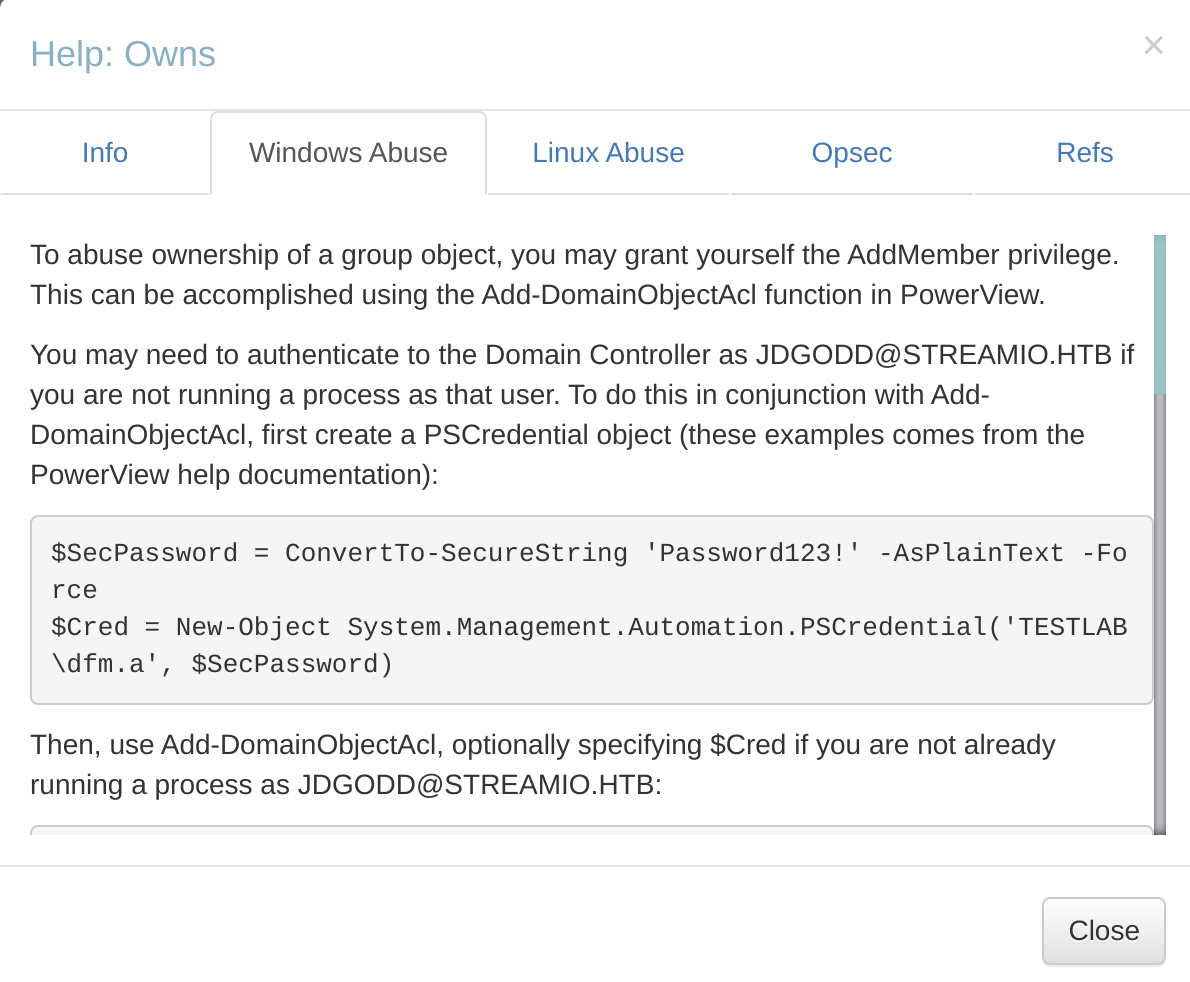Click the 'Then, use Add-DomainObjectAcl' paragraph
1190x982 pixels.
click(x=542, y=764)
